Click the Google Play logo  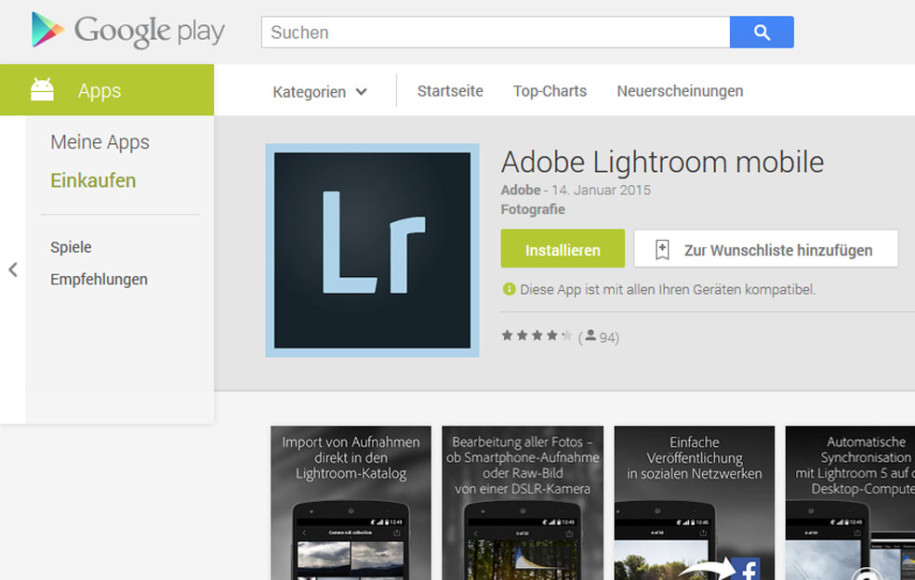[x=128, y=30]
